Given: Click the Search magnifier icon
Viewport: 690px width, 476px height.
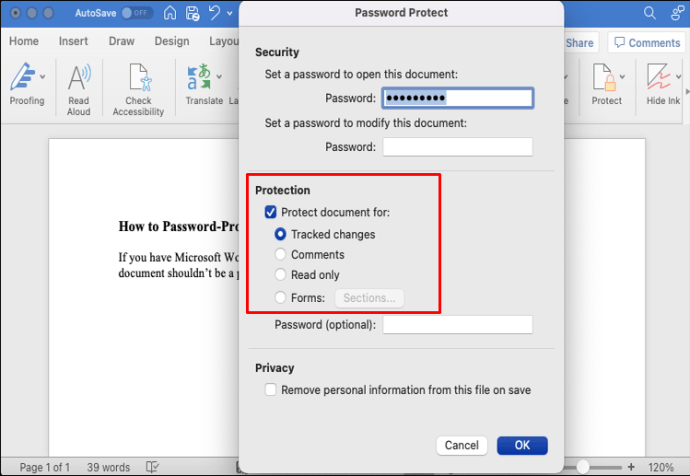Looking at the screenshot, I should pos(651,14).
